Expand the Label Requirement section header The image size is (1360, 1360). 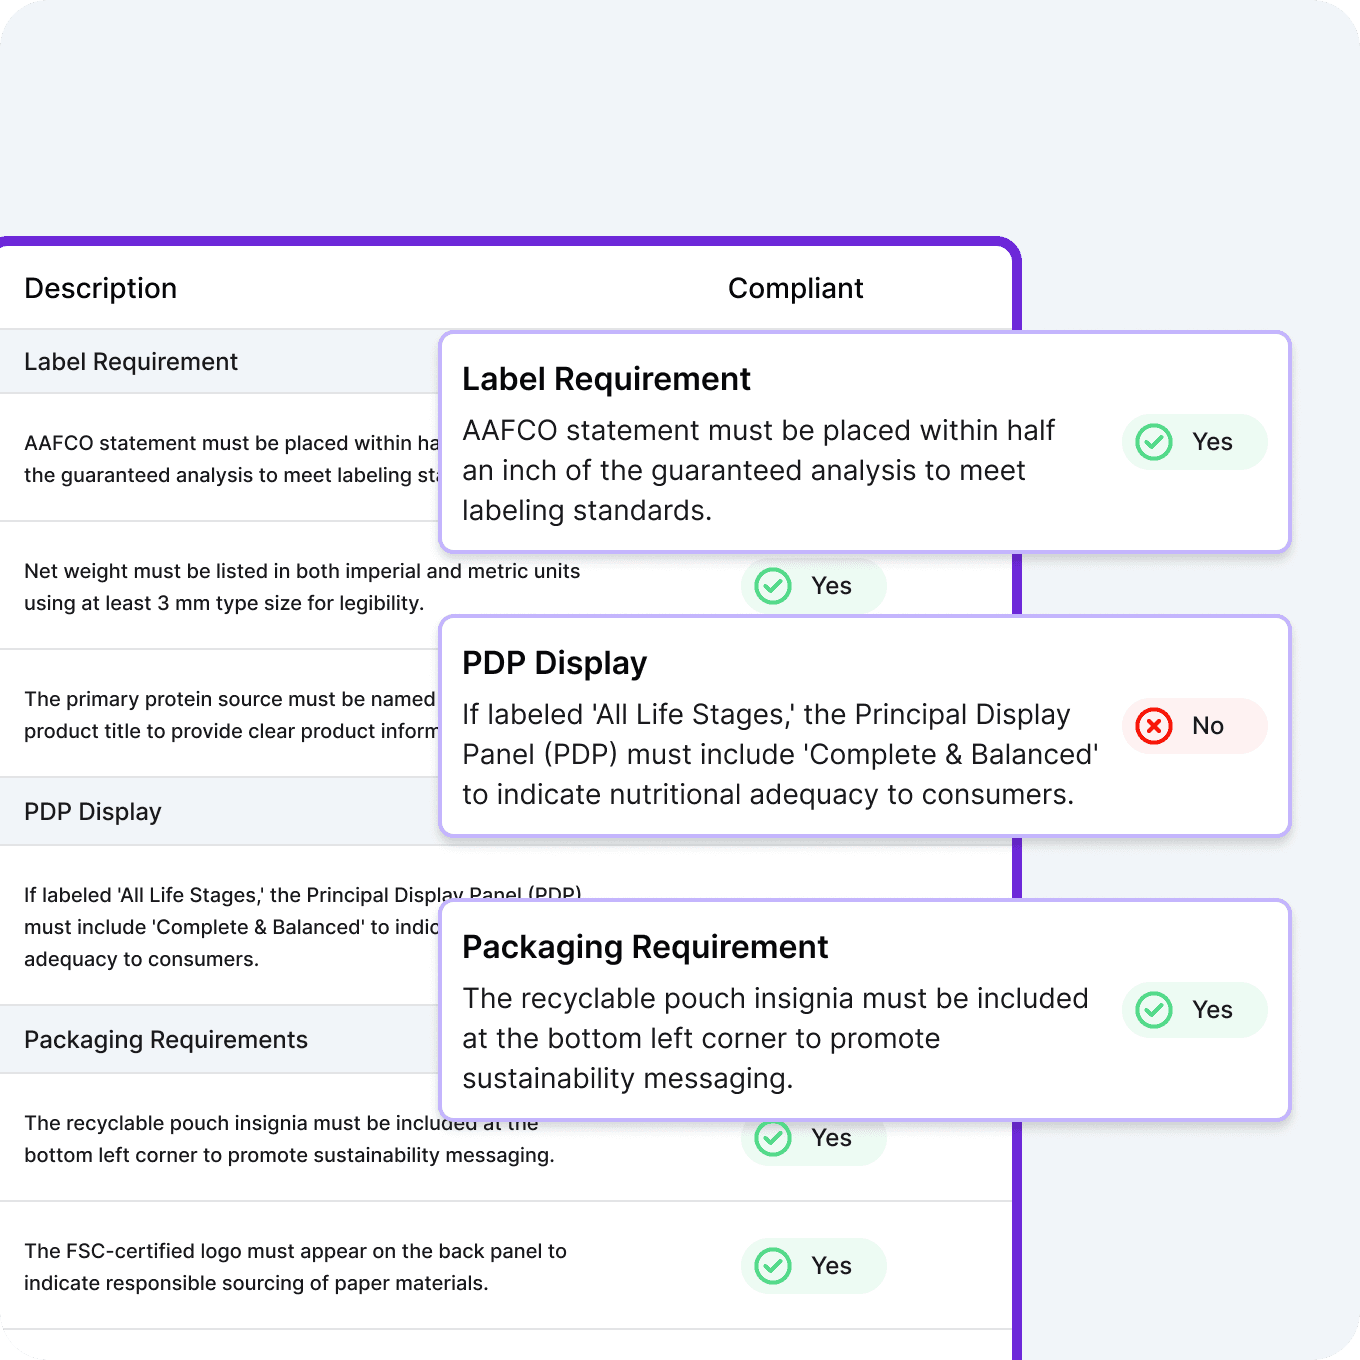pos(131,361)
